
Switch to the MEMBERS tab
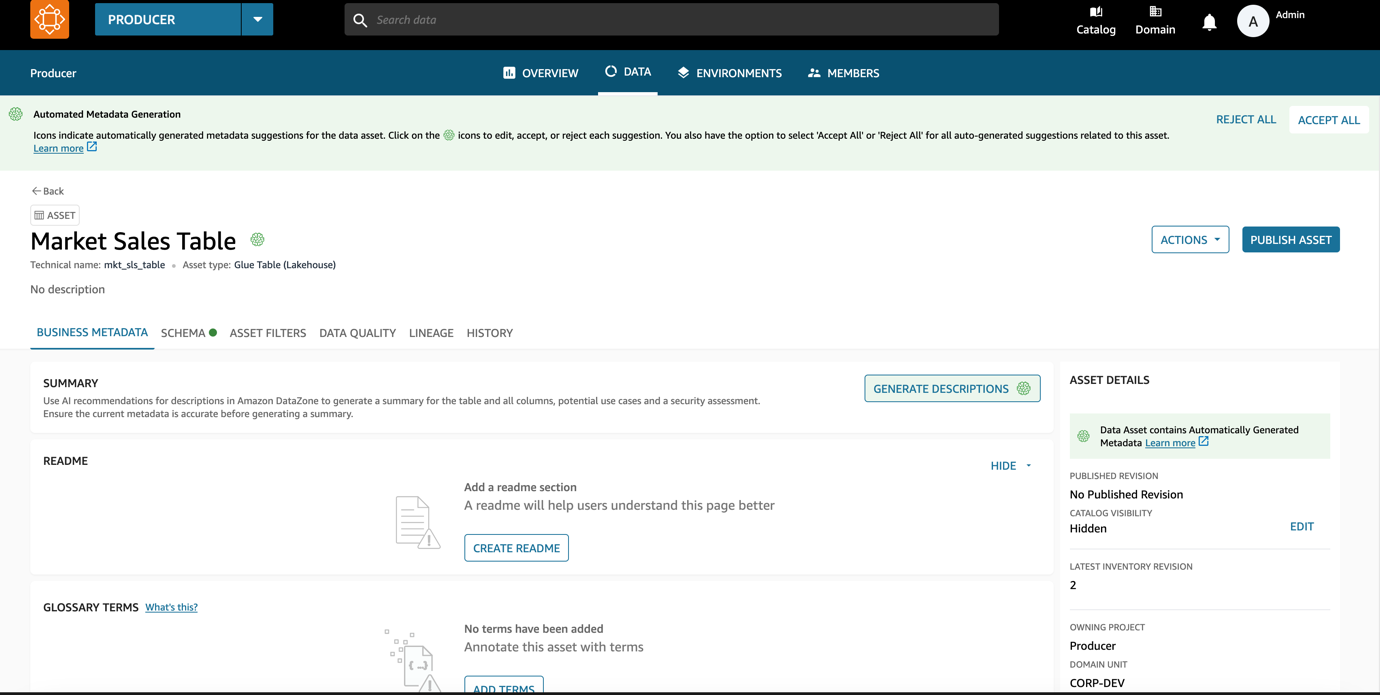pyautogui.click(x=844, y=73)
